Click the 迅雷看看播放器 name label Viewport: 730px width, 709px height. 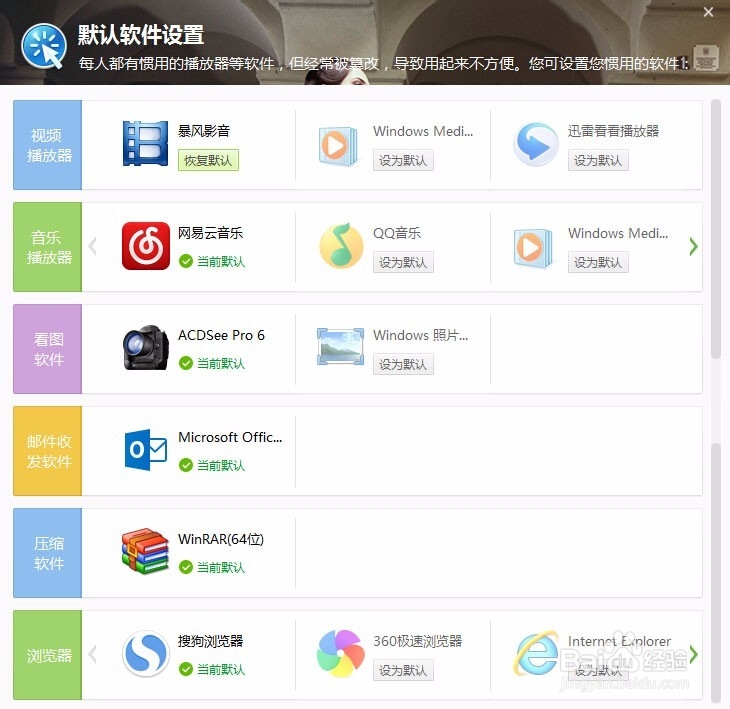pyautogui.click(x=614, y=131)
